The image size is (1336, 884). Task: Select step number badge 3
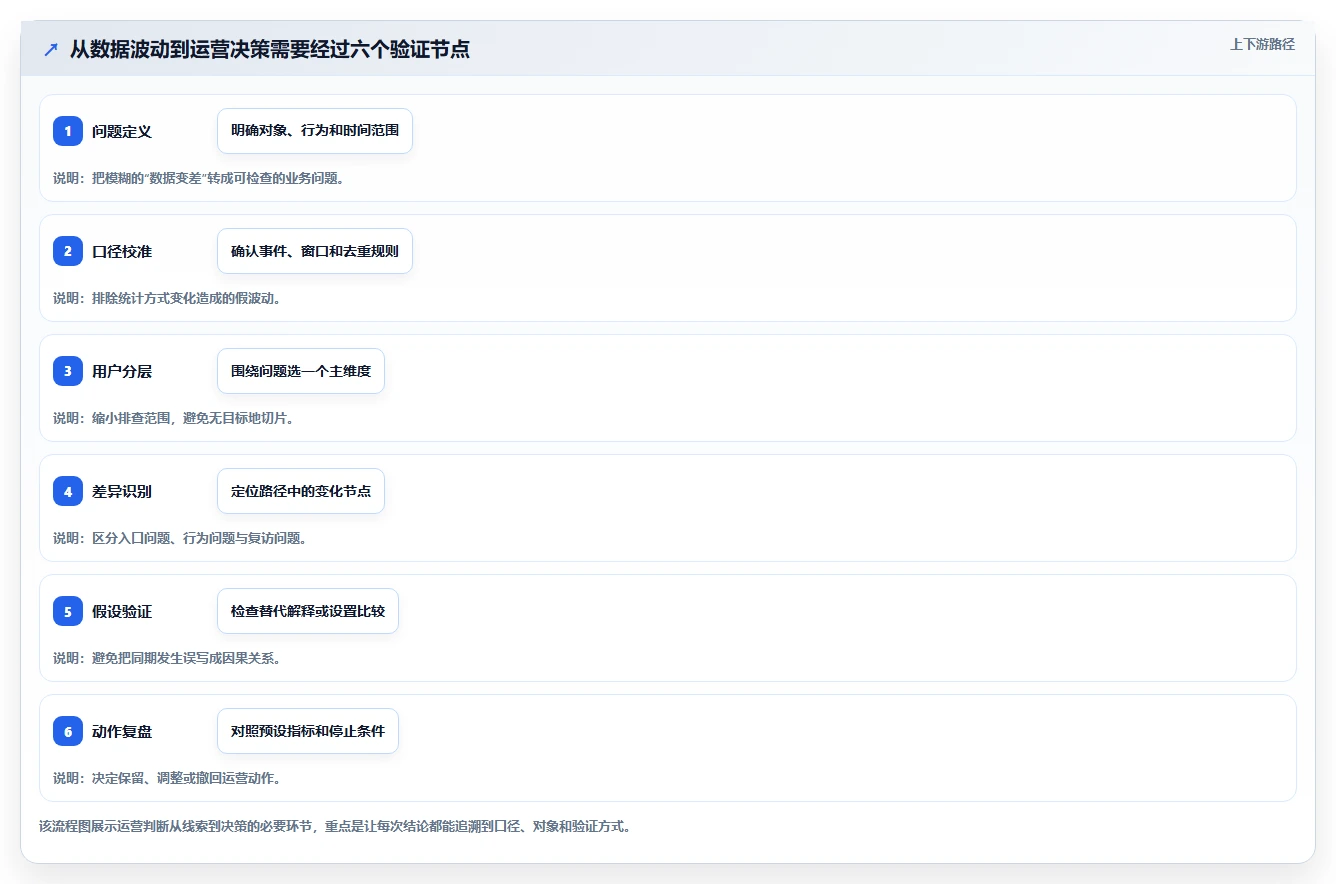(68, 371)
